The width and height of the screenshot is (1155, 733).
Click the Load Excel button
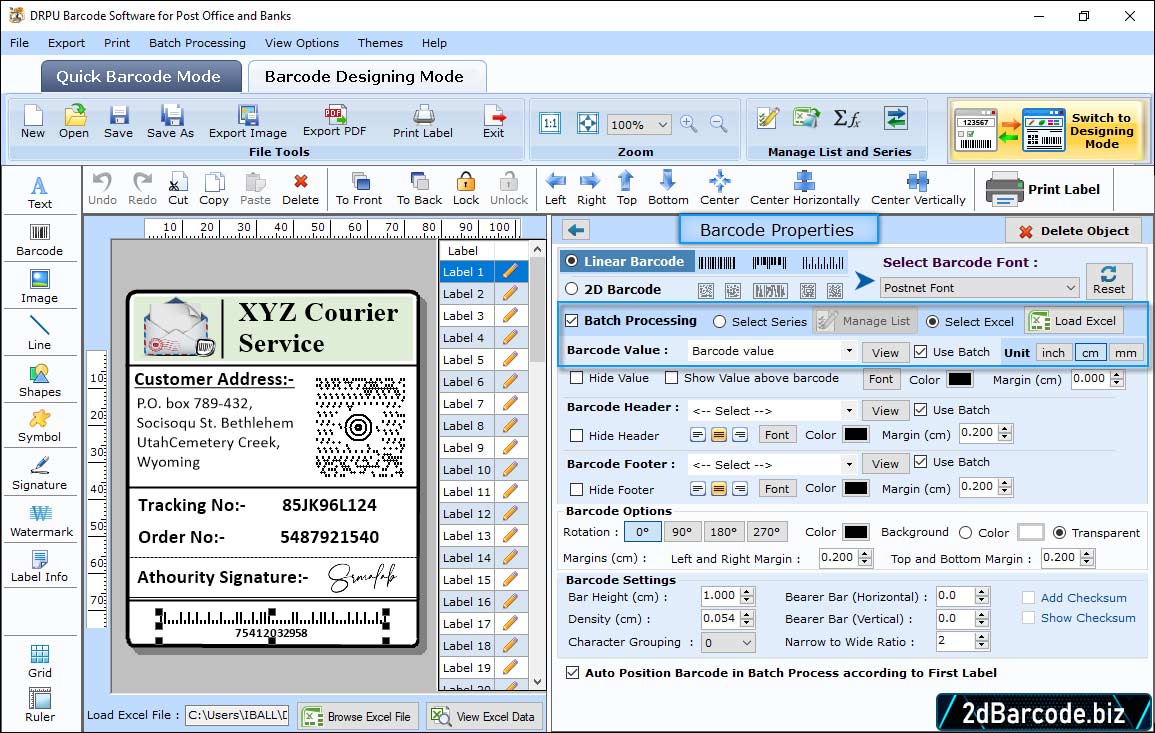tap(1074, 321)
